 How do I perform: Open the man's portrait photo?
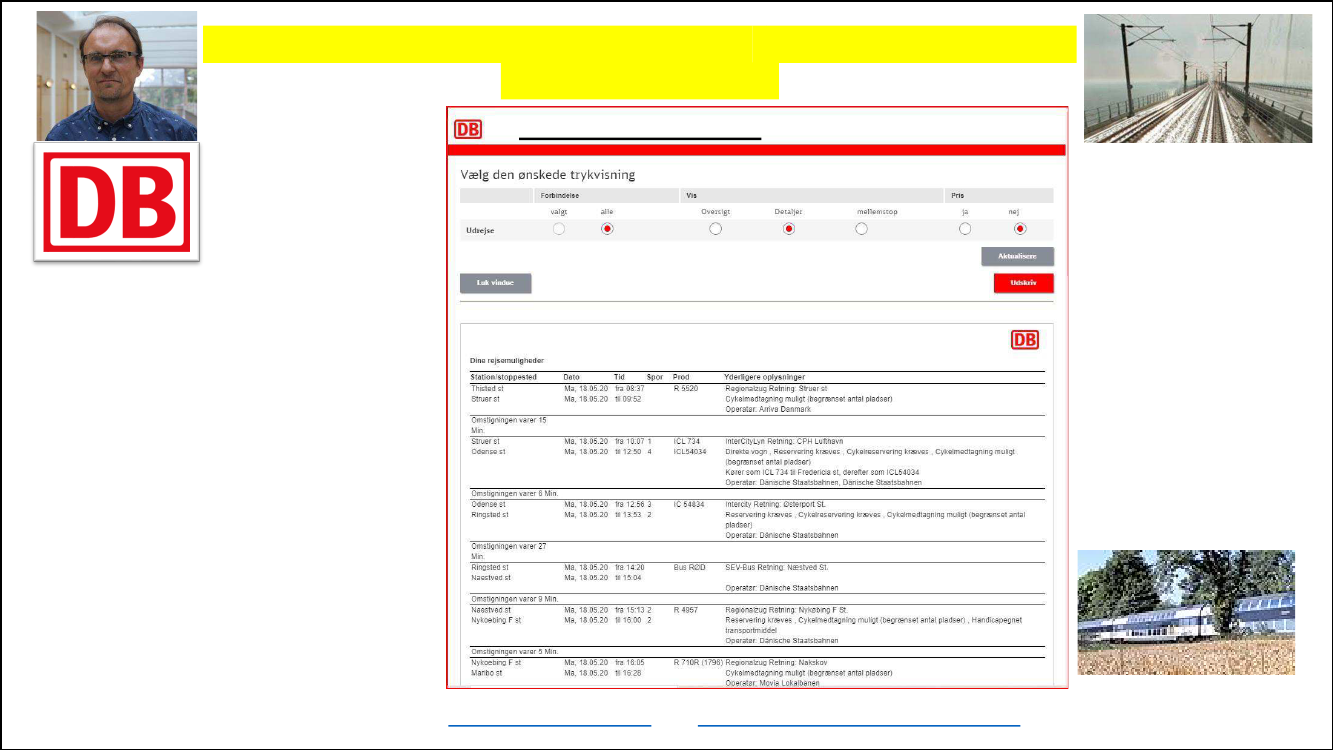coord(117,76)
